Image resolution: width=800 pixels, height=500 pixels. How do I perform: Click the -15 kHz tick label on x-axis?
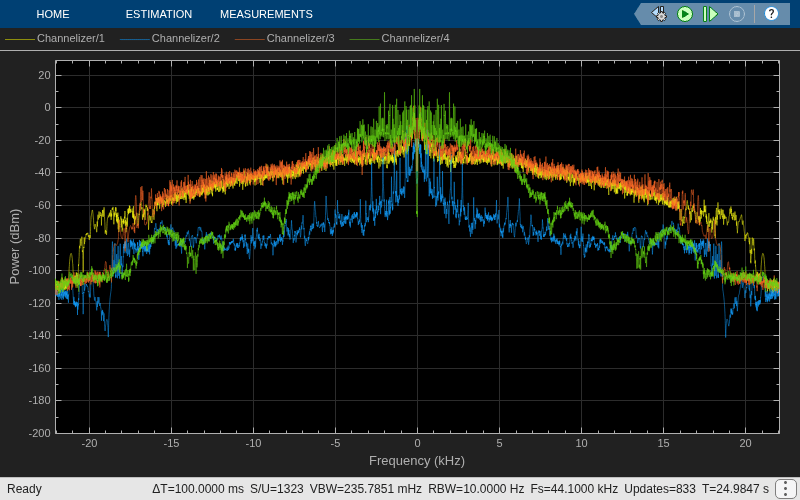click(x=171, y=443)
